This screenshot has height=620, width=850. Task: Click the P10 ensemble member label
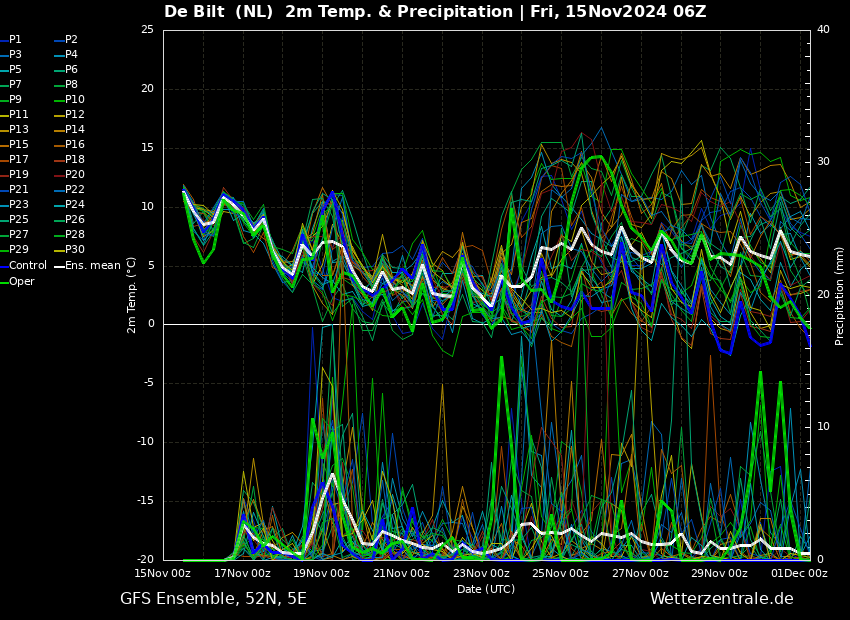[74, 100]
